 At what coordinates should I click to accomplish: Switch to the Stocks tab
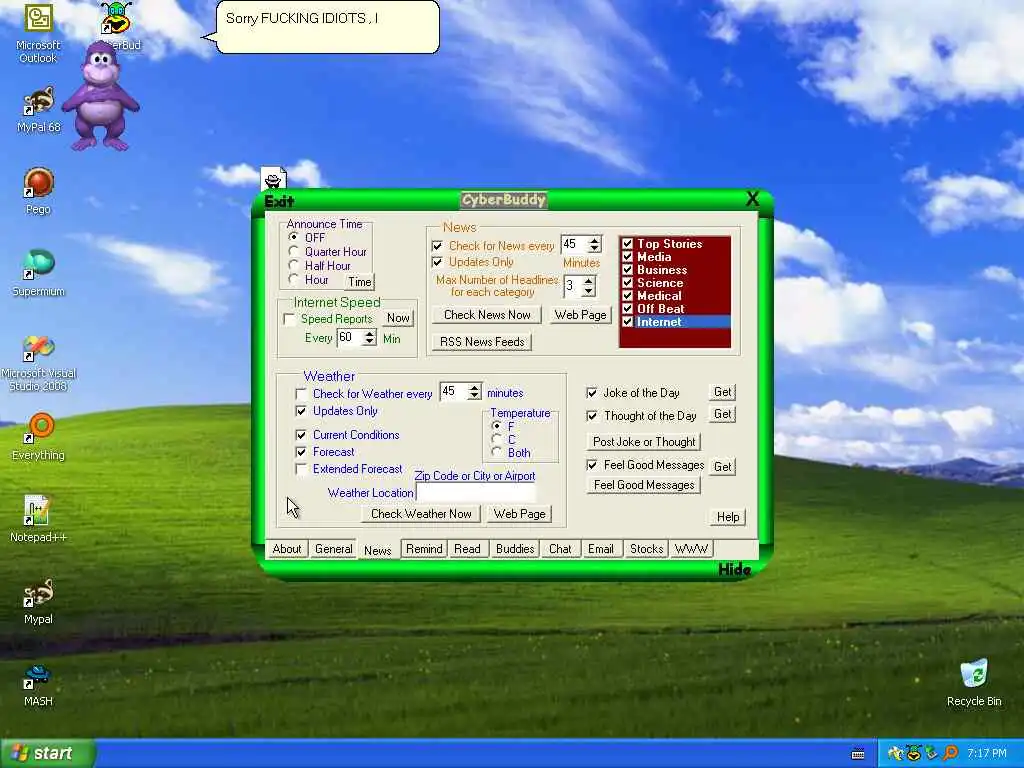click(646, 549)
